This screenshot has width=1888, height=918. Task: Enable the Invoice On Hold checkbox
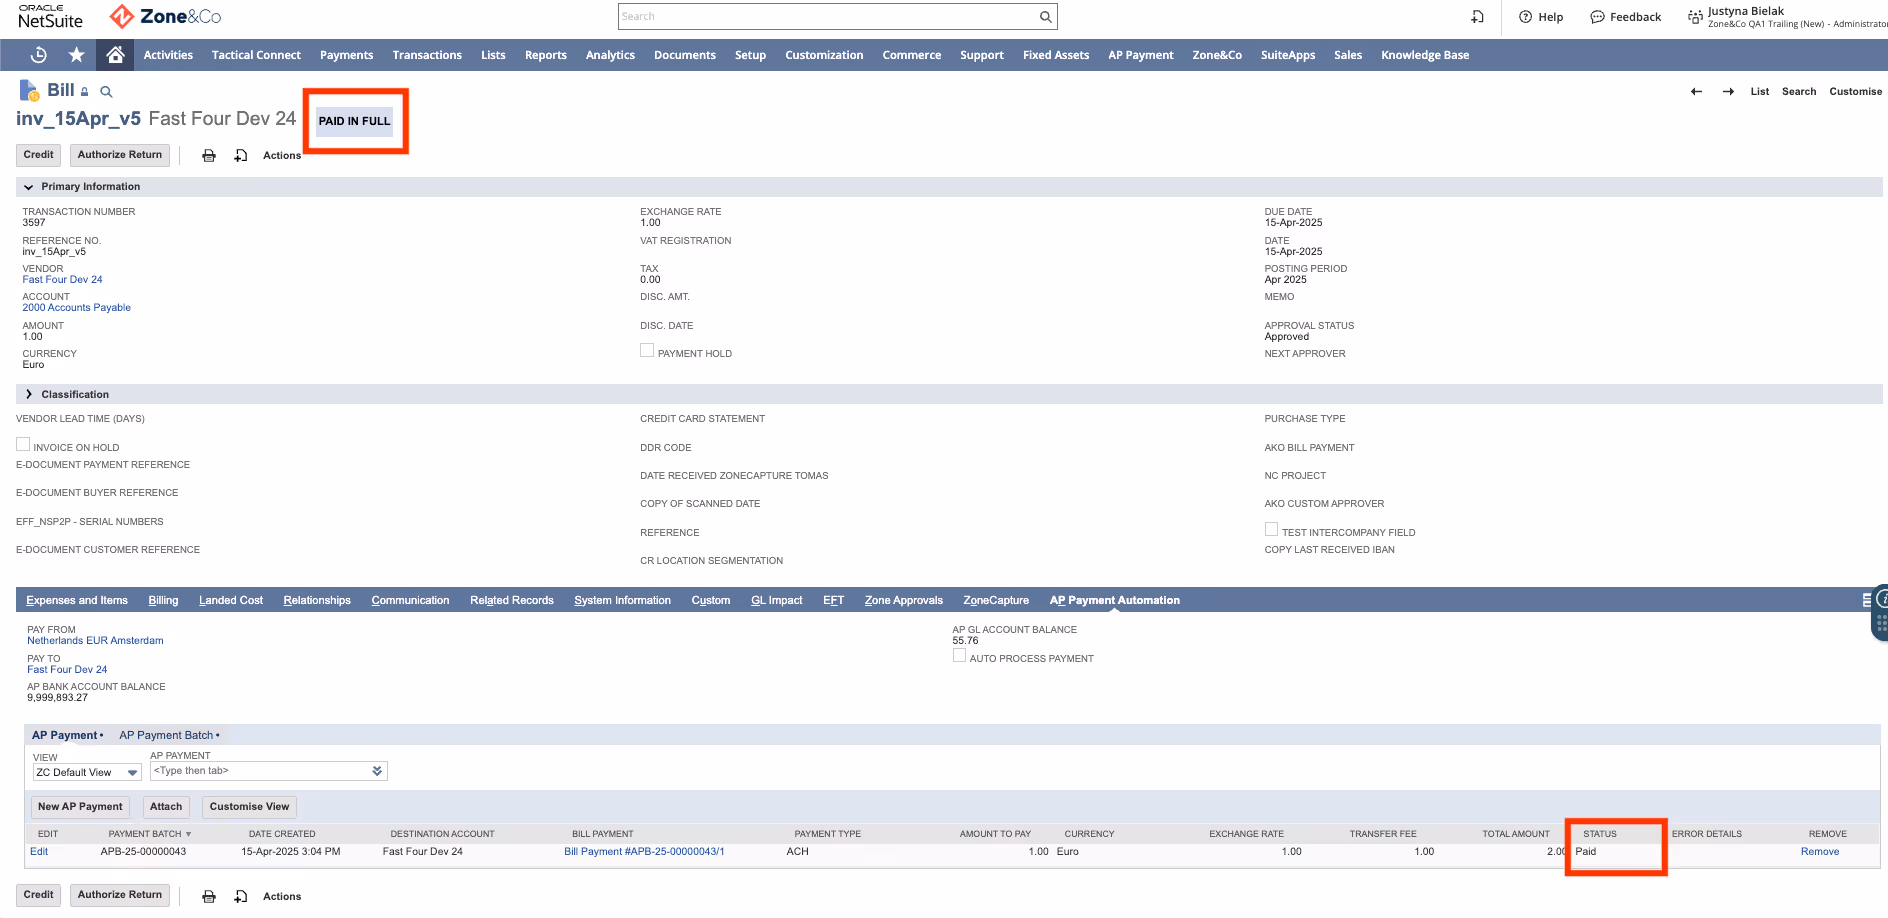(23, 443)
